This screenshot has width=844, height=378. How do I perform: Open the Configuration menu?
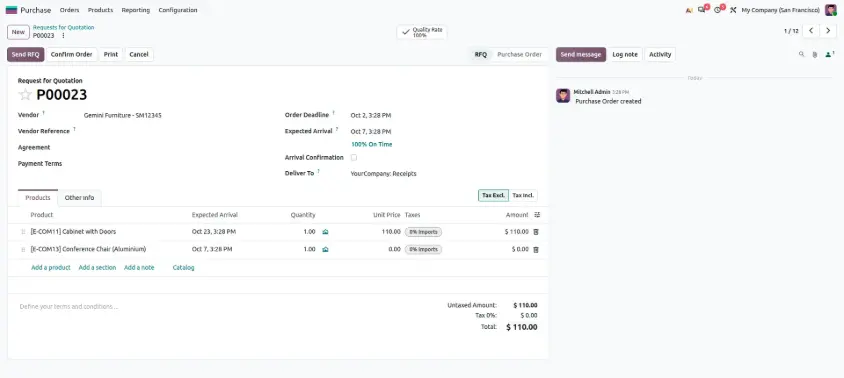(x=178, y=10)
